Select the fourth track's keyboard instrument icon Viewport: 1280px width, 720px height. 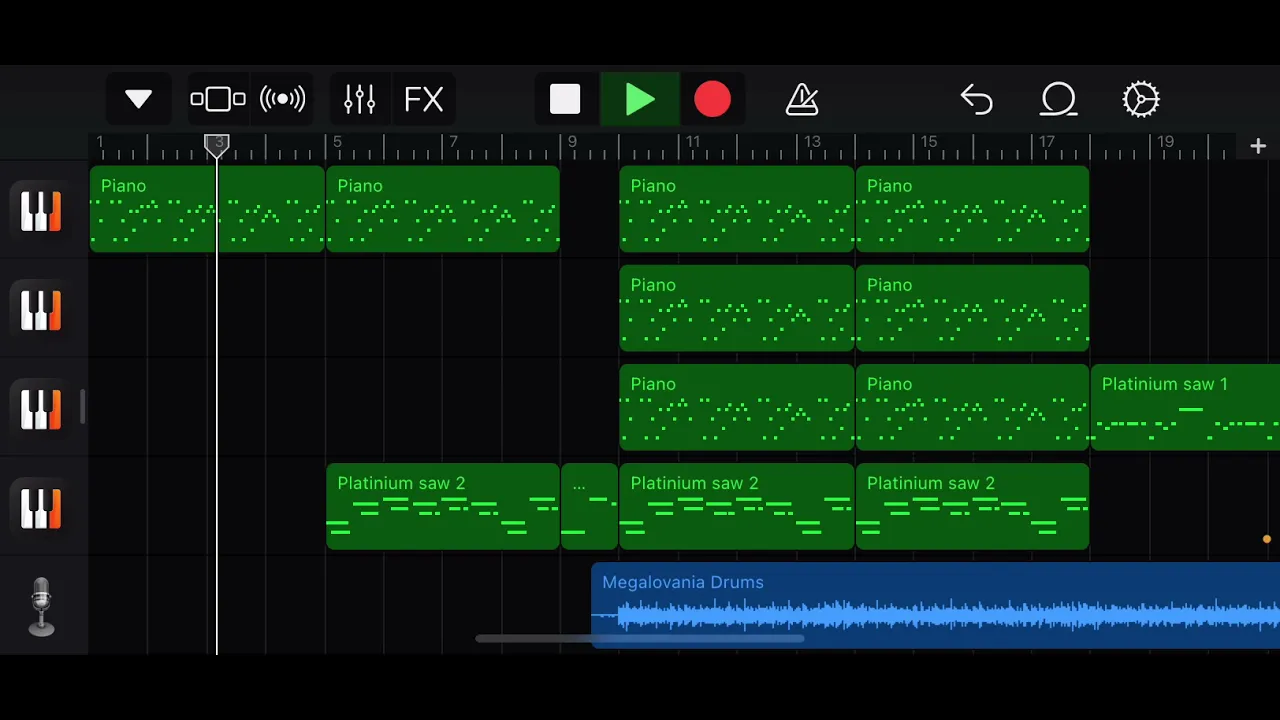[41, 508]
